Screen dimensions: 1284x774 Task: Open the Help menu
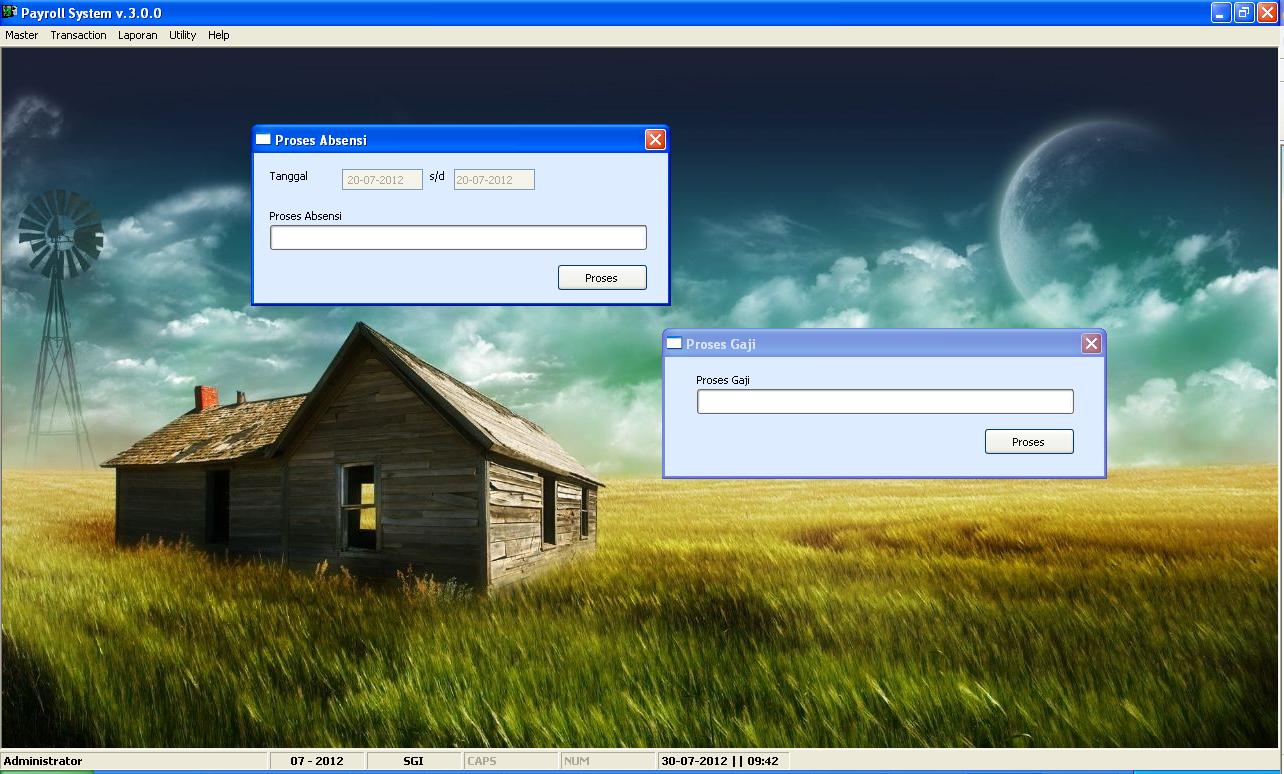click(x=219, y=35)
